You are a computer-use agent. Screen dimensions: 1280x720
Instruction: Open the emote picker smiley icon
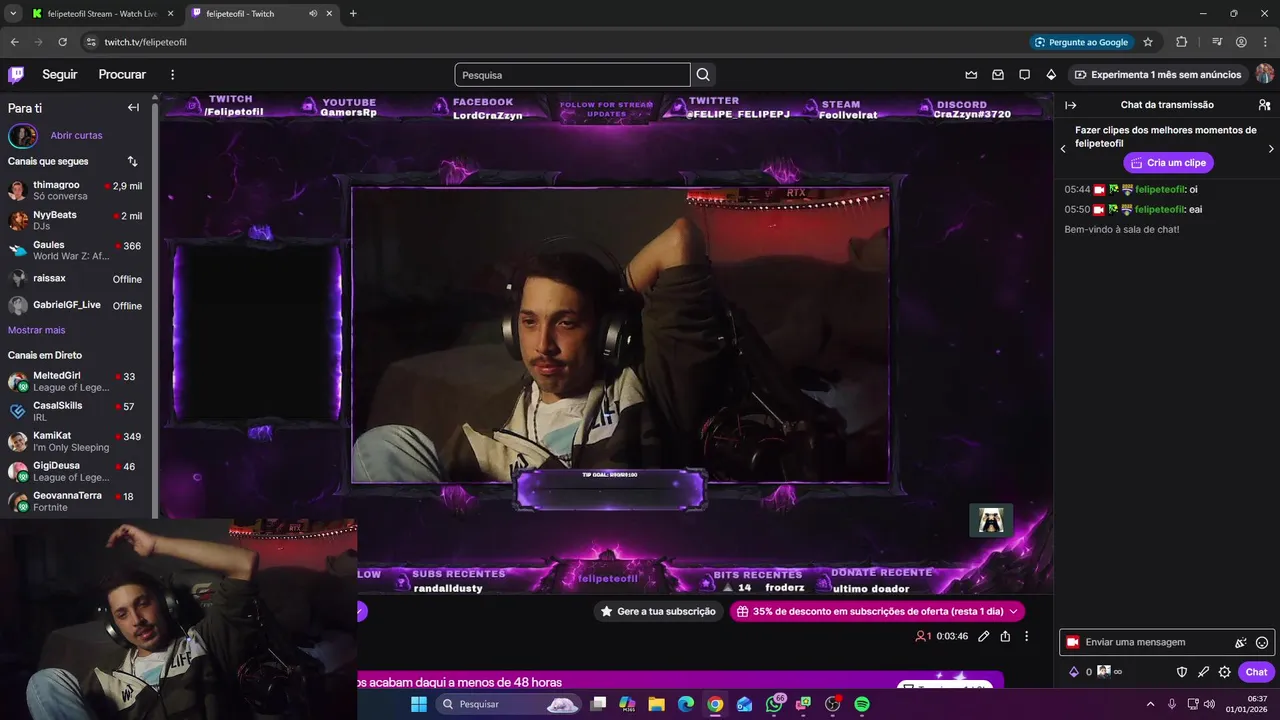tap(1262, 643)
